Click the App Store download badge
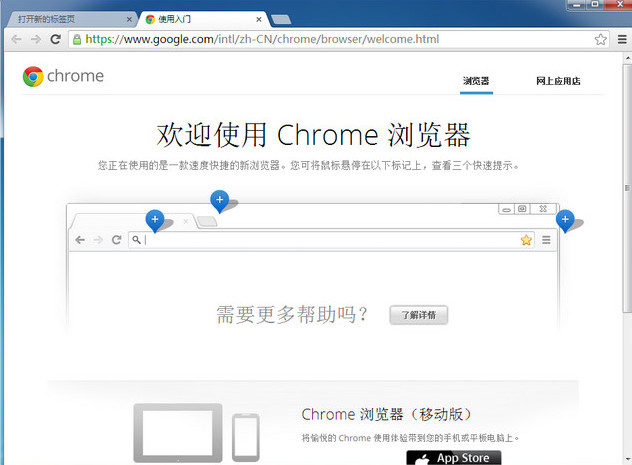Screen dimensions: 632x465 (x=454, y=458)
